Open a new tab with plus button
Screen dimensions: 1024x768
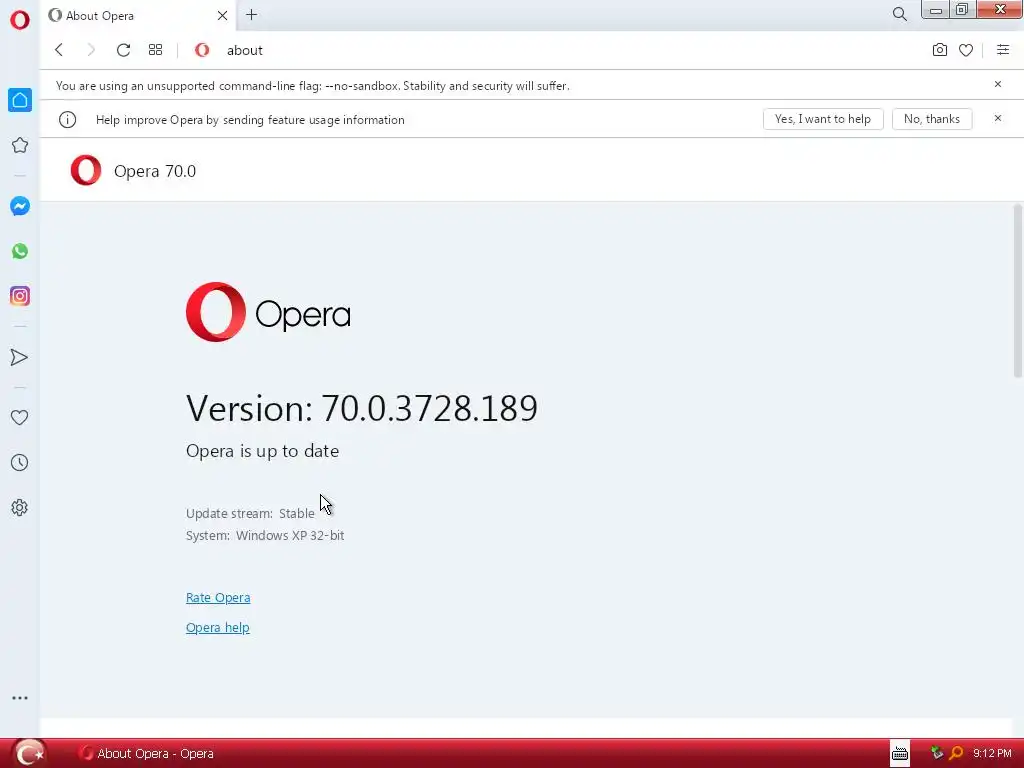click(251, 15)
